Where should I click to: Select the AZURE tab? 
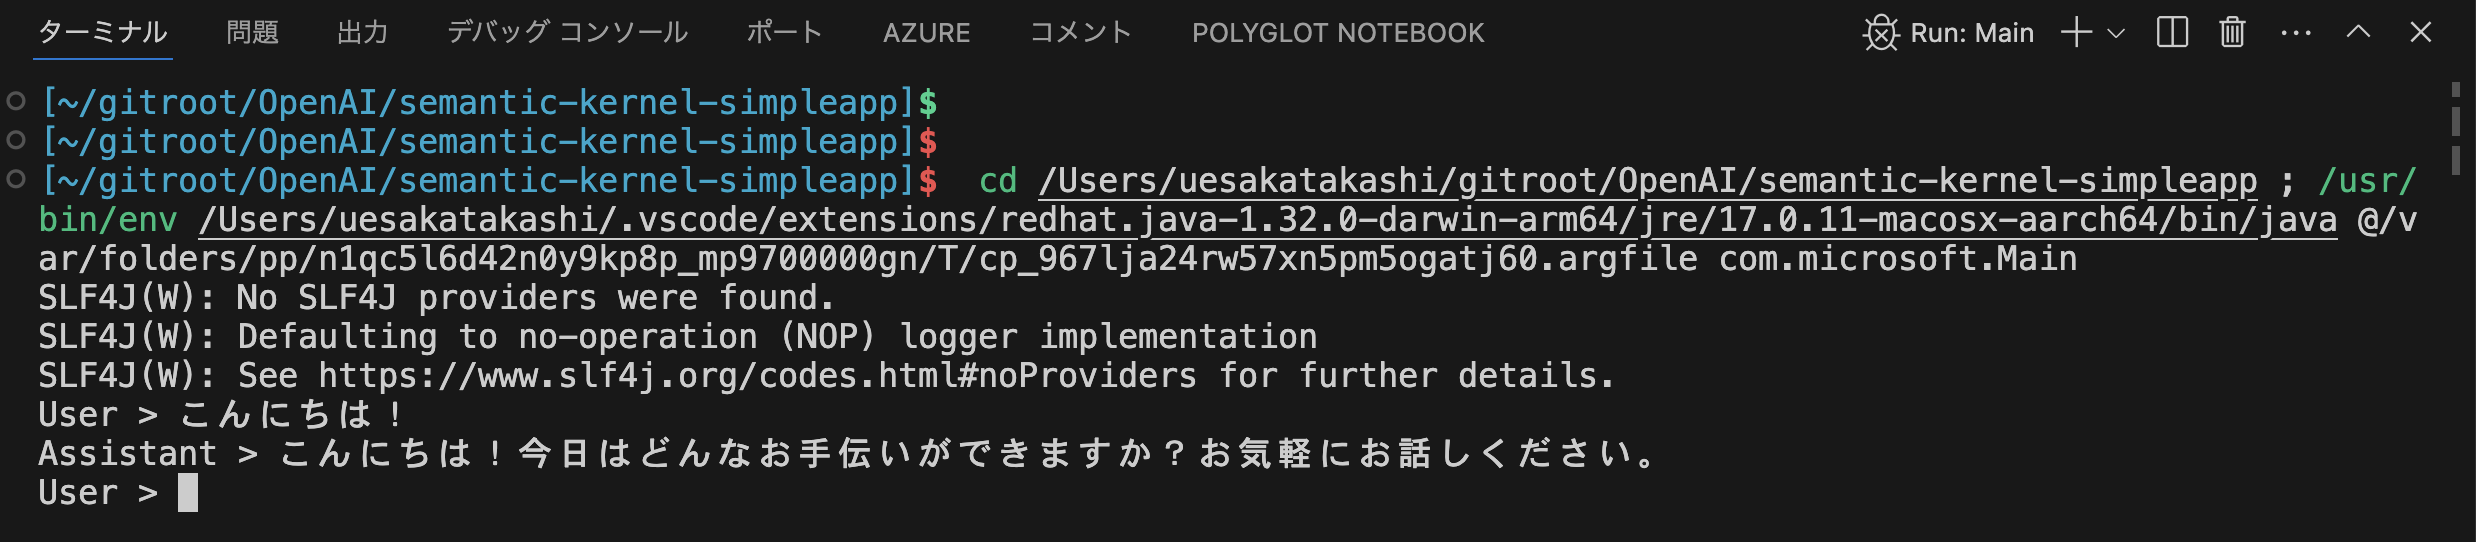(x=926, y=33)
